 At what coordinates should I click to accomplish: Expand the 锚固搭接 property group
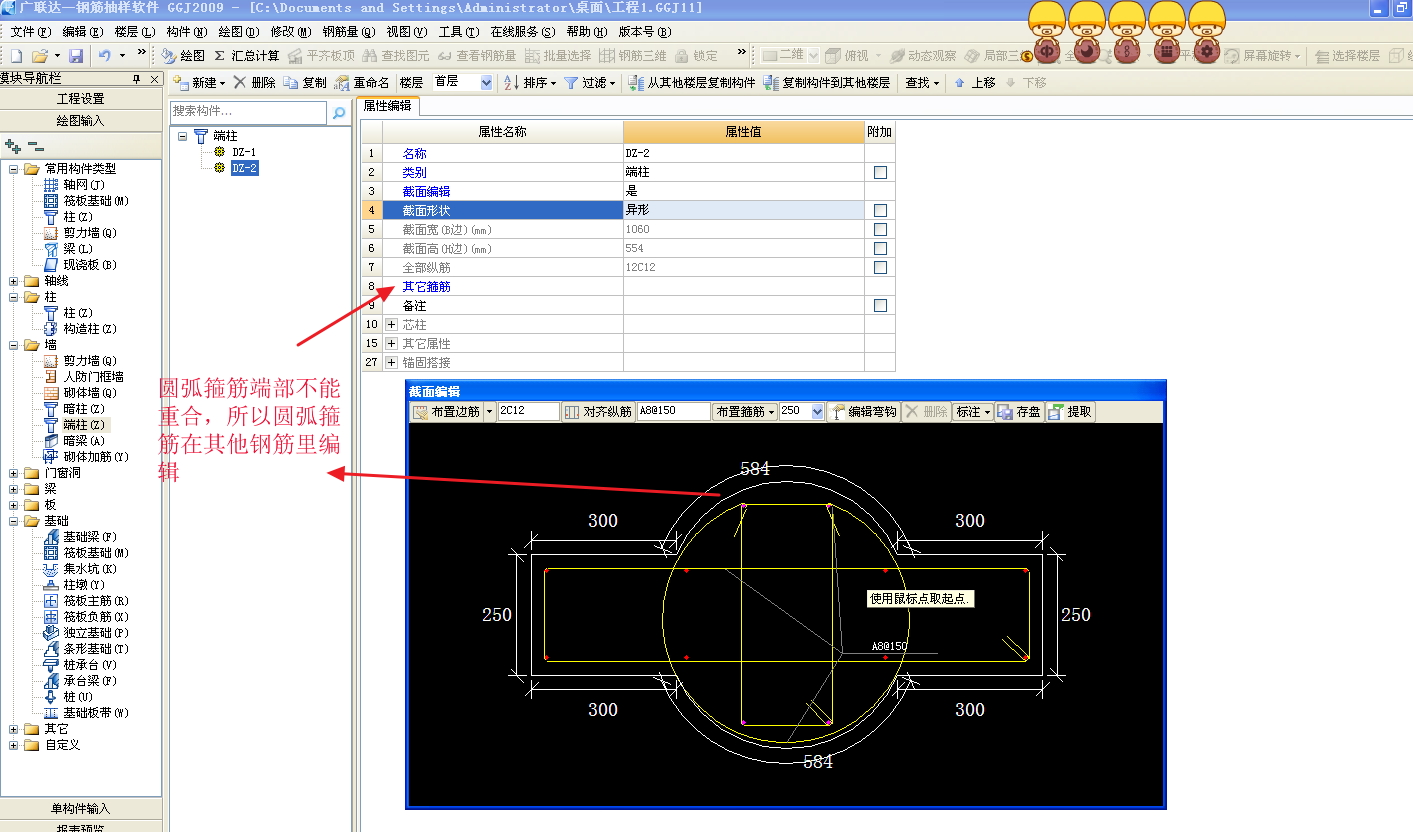(x=391, y=362)
